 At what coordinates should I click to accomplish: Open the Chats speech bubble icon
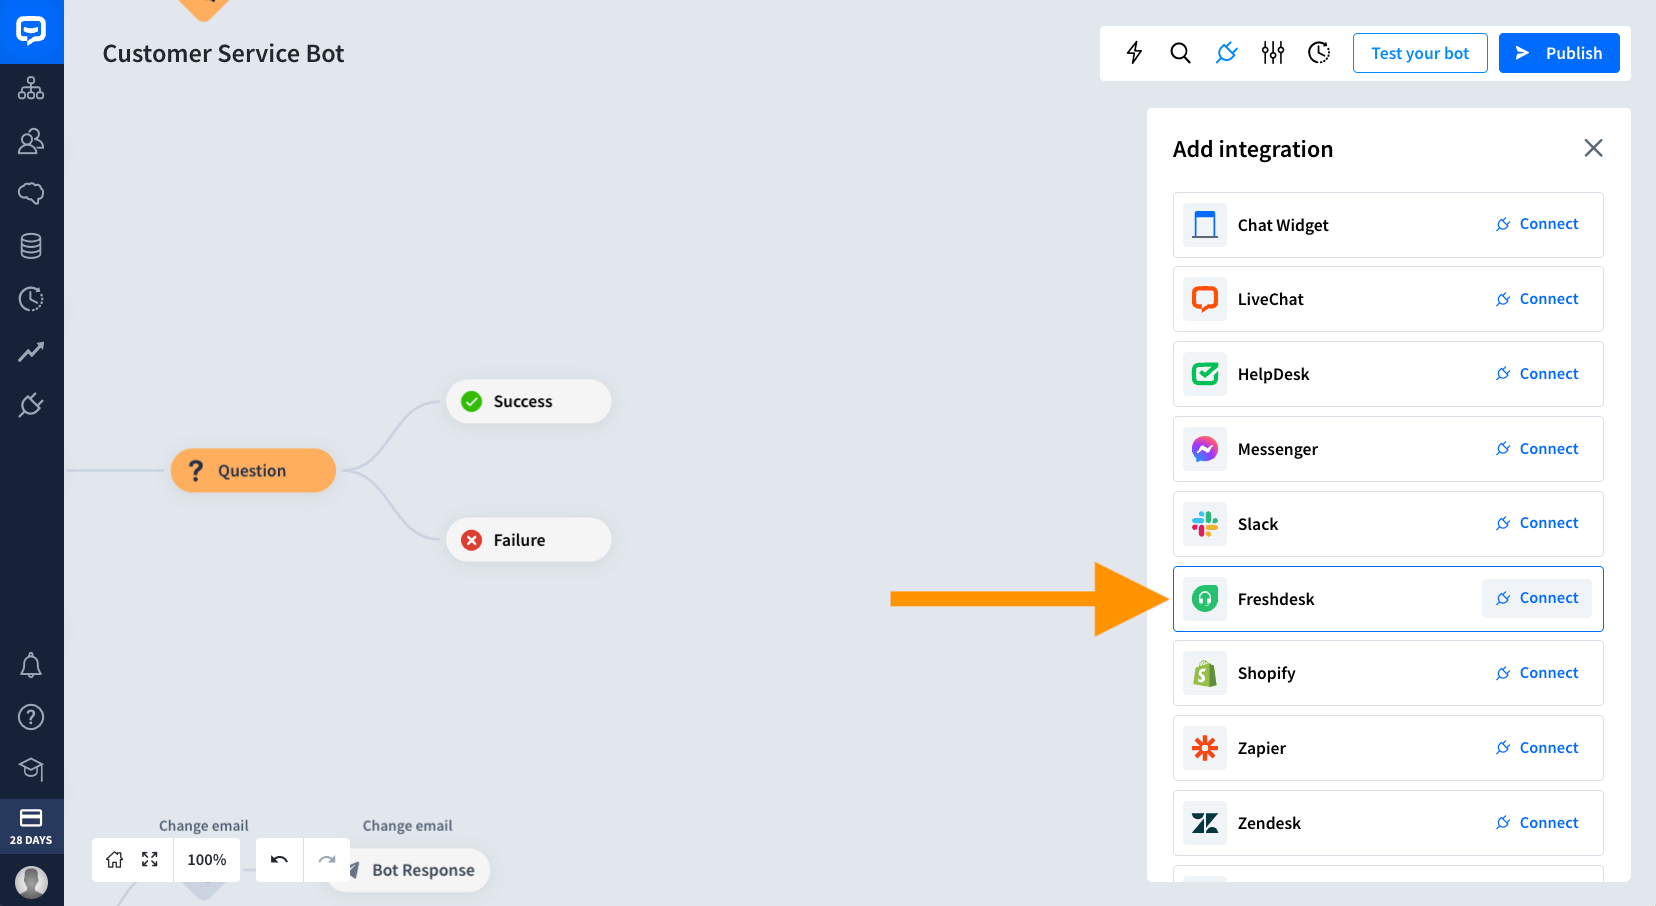31,193
